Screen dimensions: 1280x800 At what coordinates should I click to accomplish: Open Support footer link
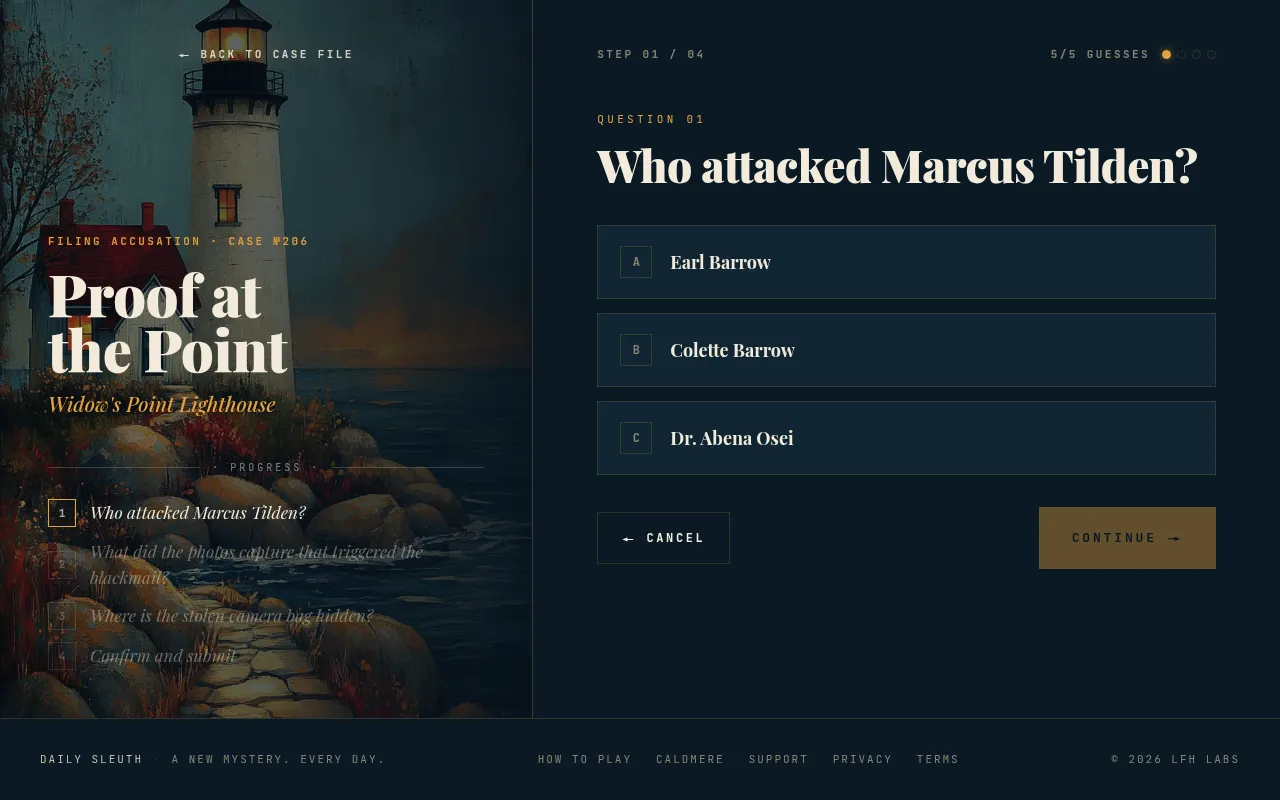point(779,760)
